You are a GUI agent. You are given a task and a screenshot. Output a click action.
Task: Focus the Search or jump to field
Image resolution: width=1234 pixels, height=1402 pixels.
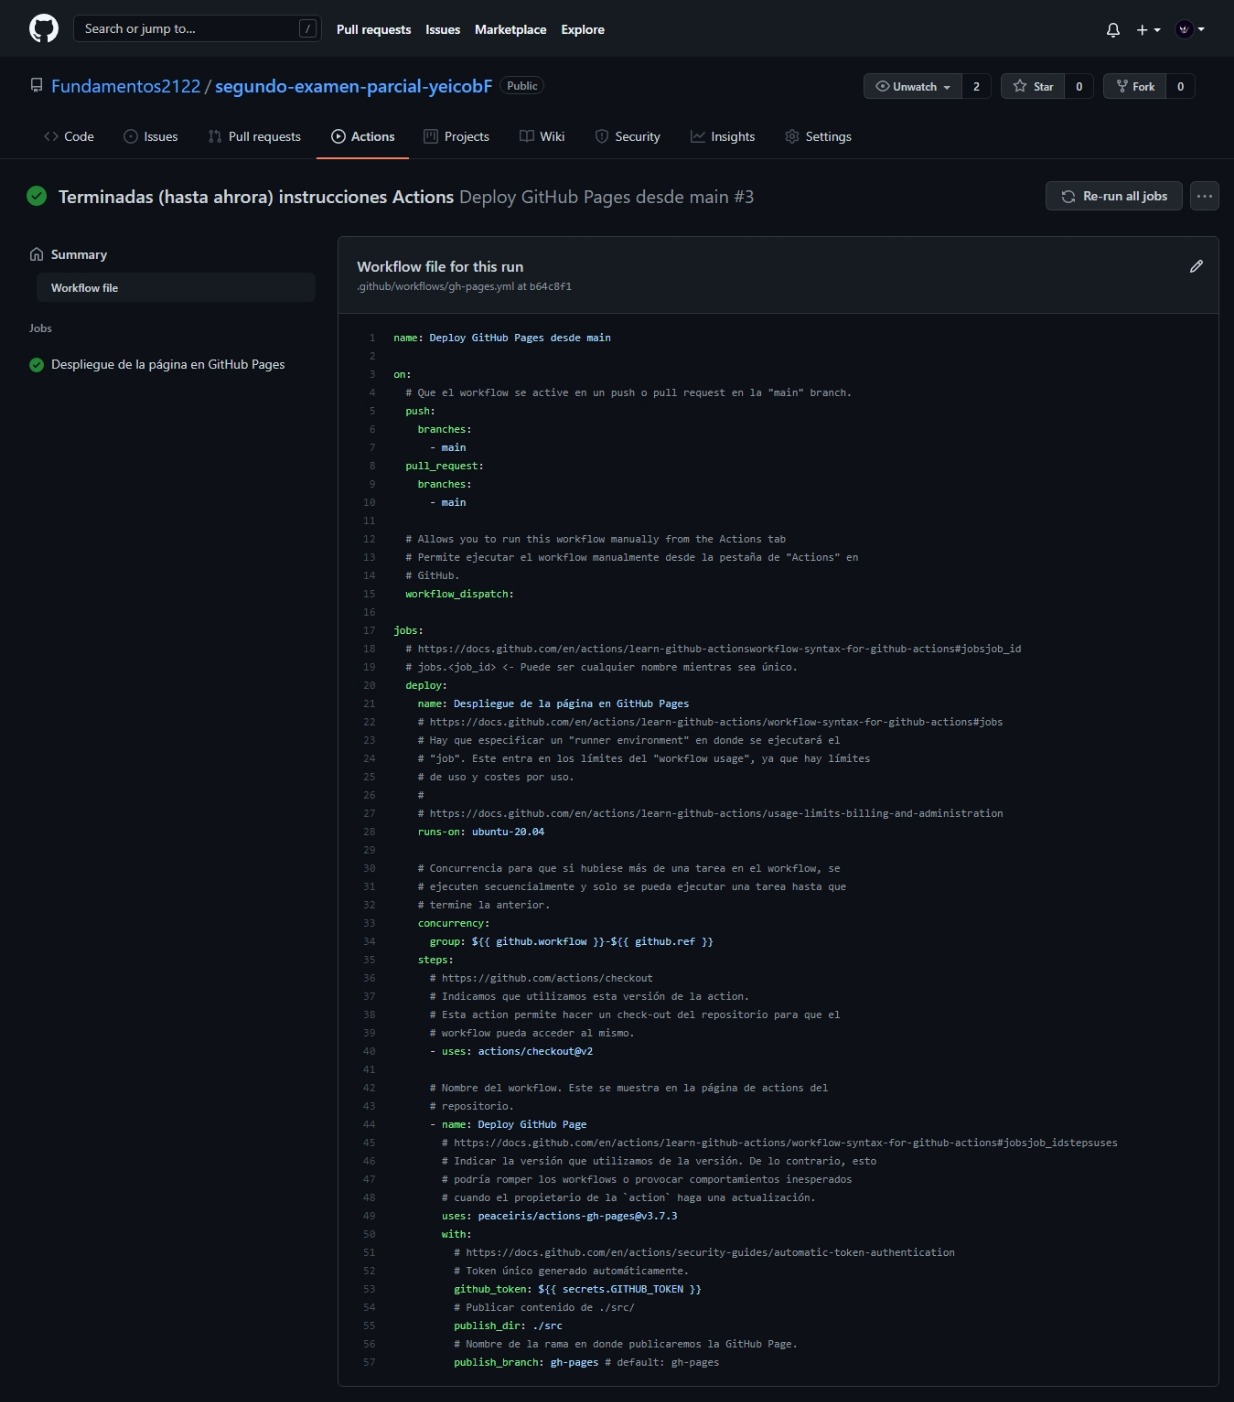(197, 29)
